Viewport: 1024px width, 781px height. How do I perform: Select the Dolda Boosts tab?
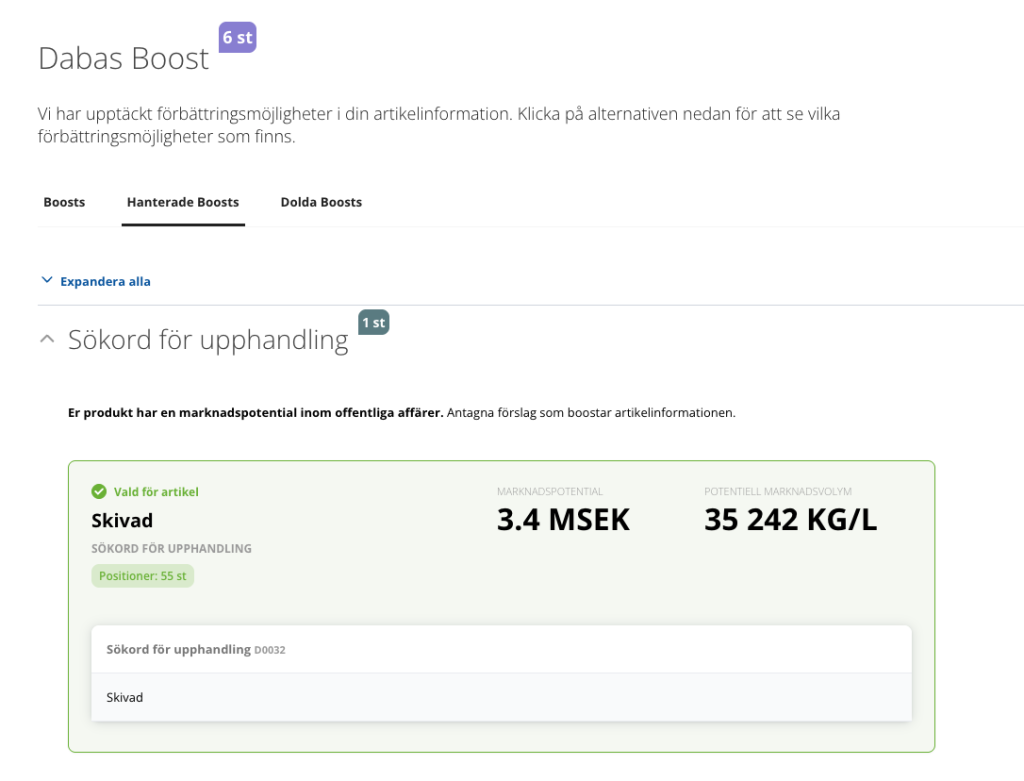coord(321,202)
